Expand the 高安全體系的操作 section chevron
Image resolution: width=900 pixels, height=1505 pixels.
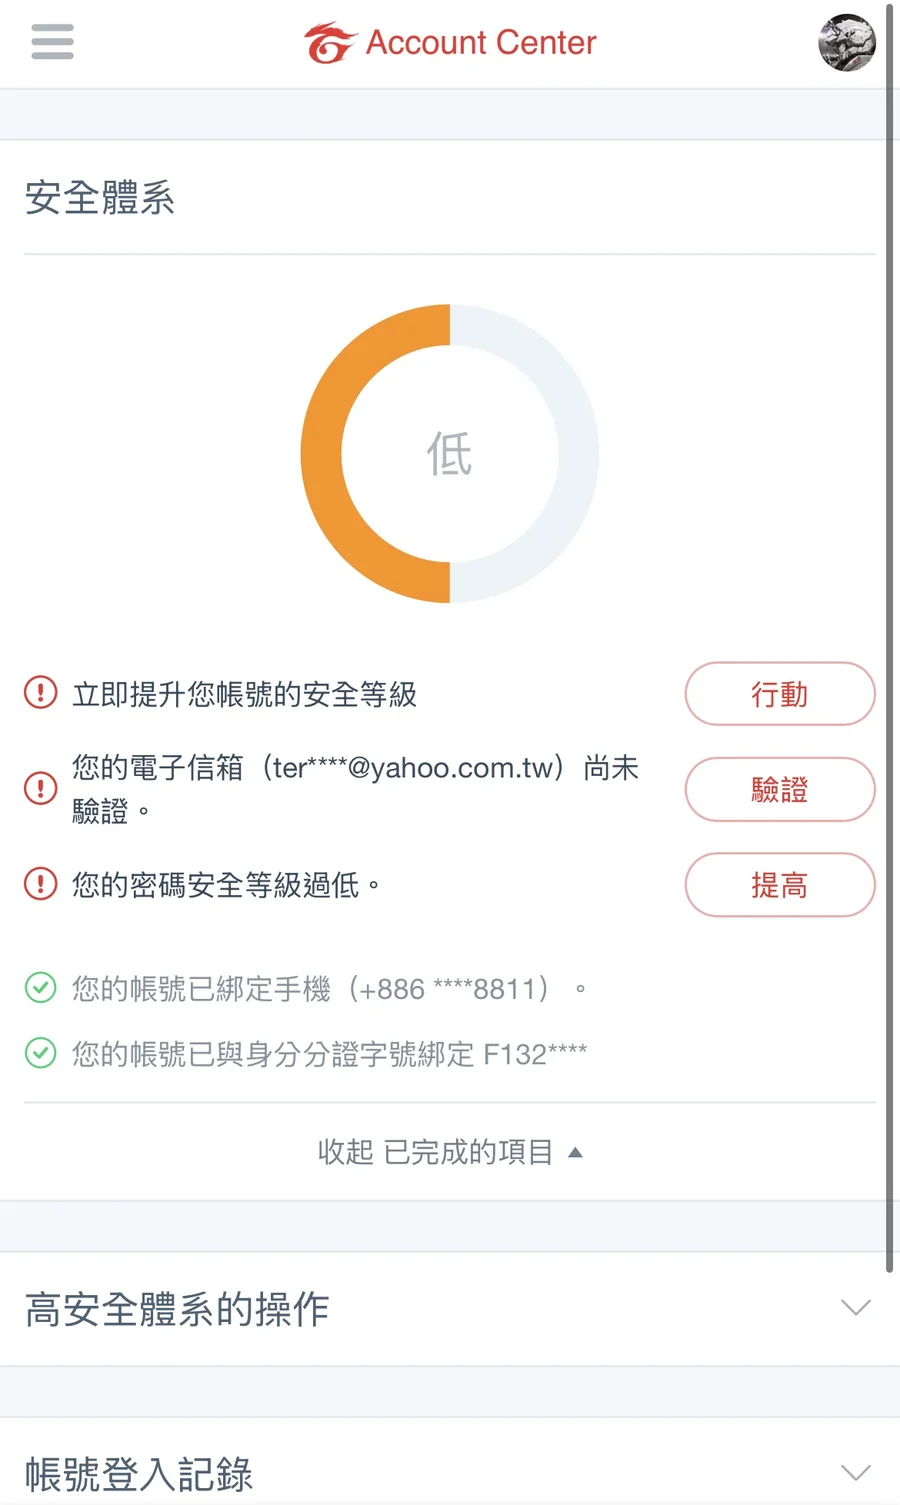coord(856,1308)
